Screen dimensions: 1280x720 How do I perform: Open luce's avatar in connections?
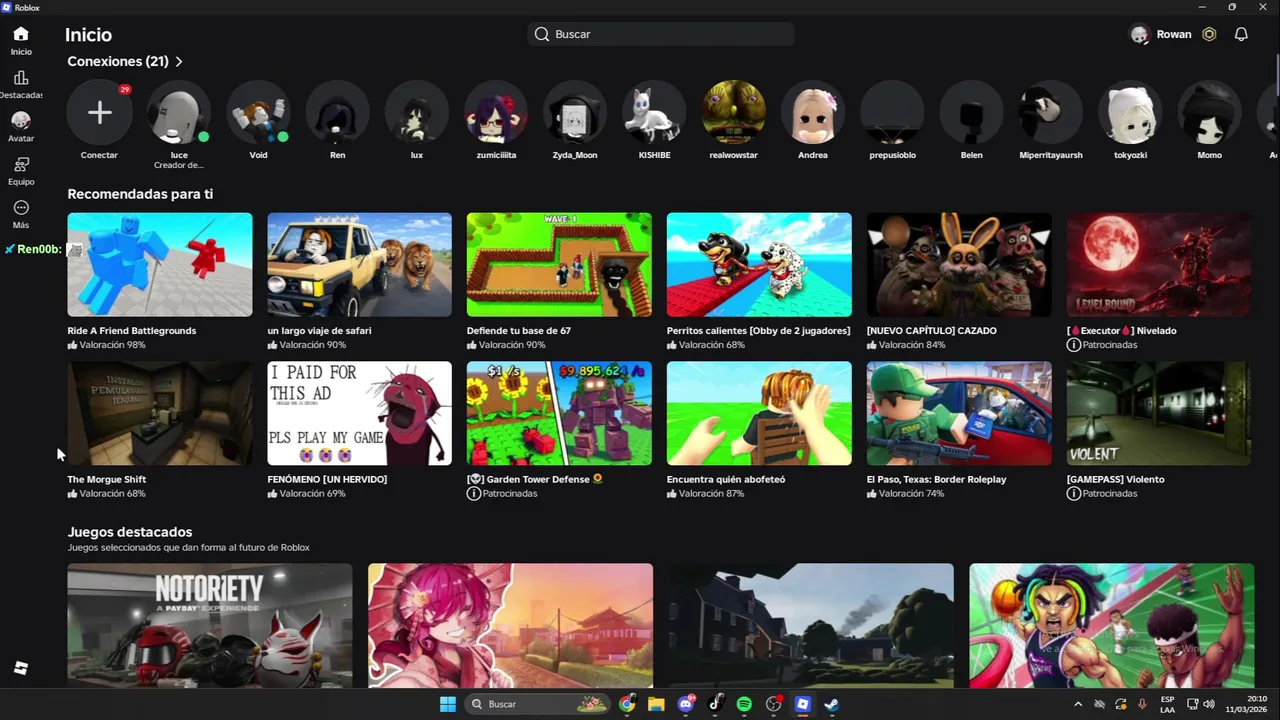(x=179, y=112)
